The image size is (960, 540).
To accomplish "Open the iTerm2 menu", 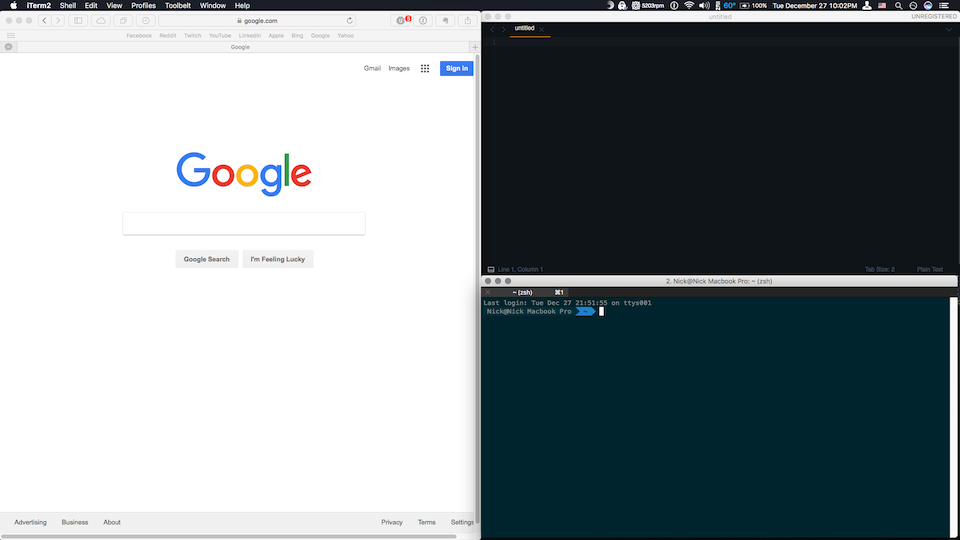I will pos(39,6).
